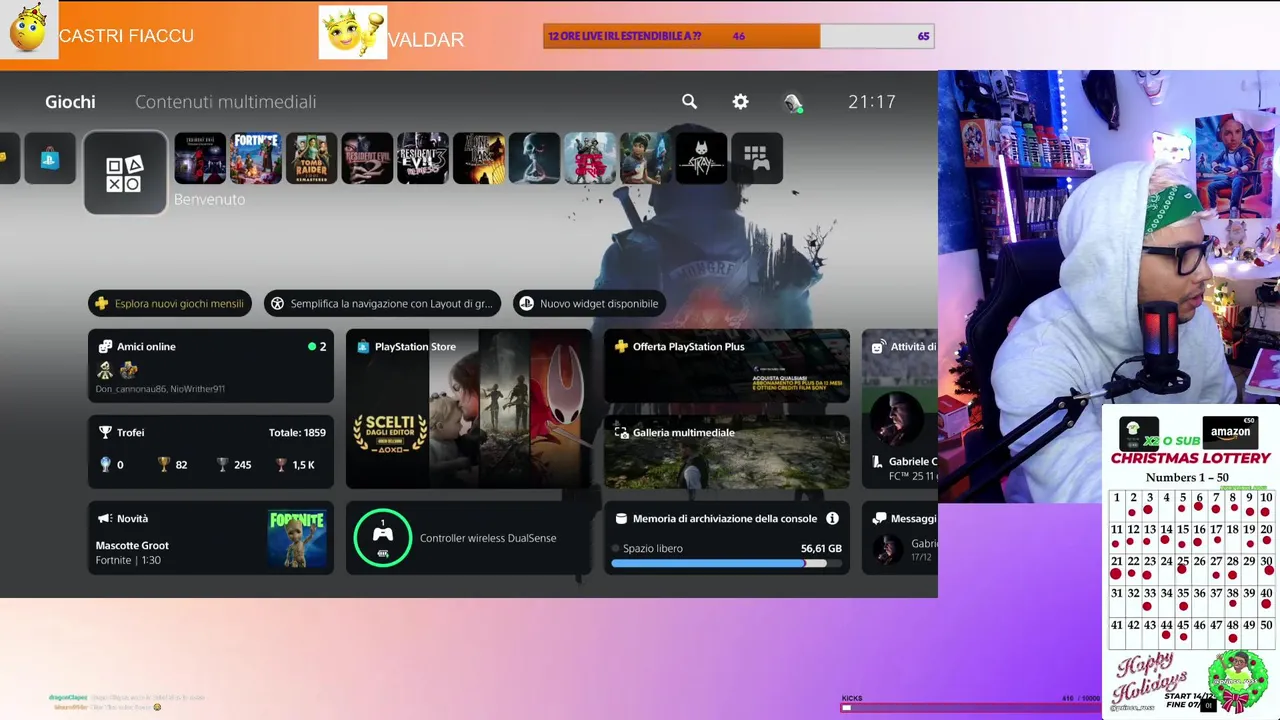The width and height of the screenshot is (1280, 720).
Task: Open the Attività widget card
Action: click(x=900, y=409)
